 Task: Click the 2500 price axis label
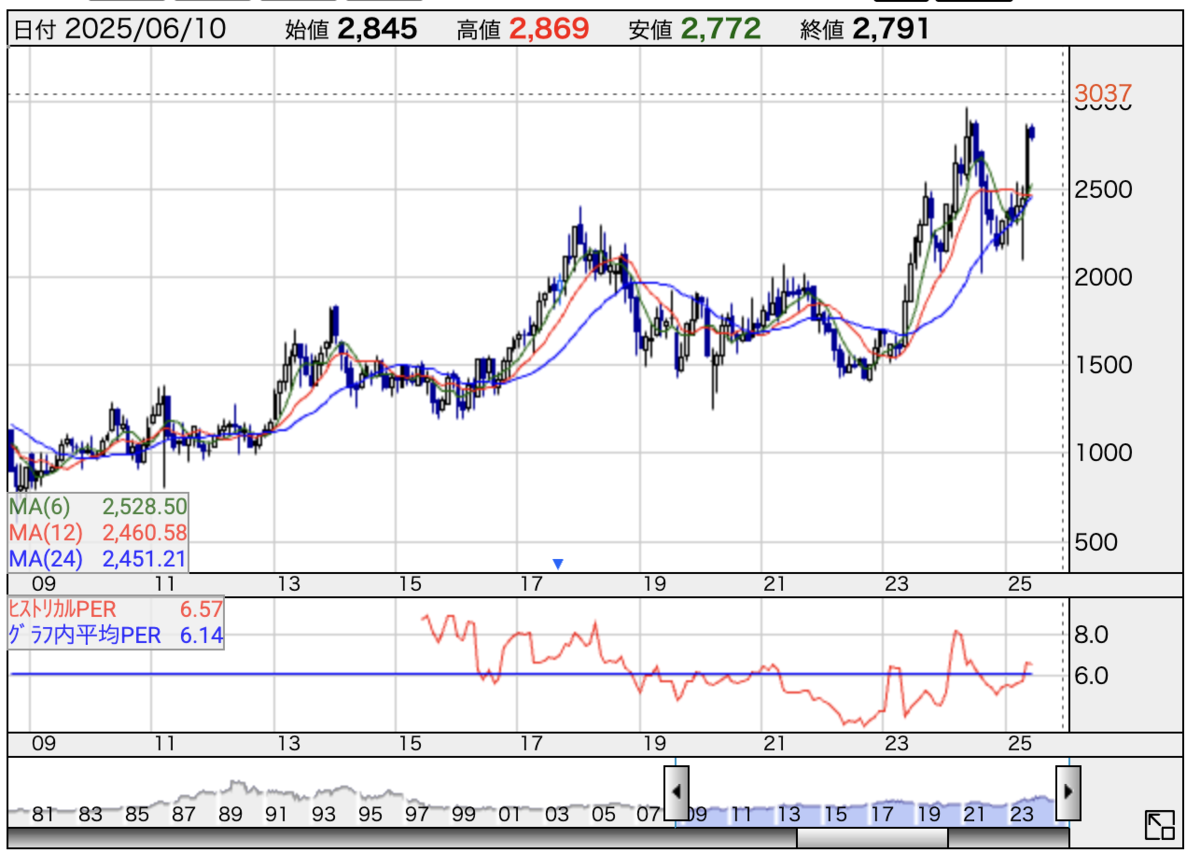1105,189
